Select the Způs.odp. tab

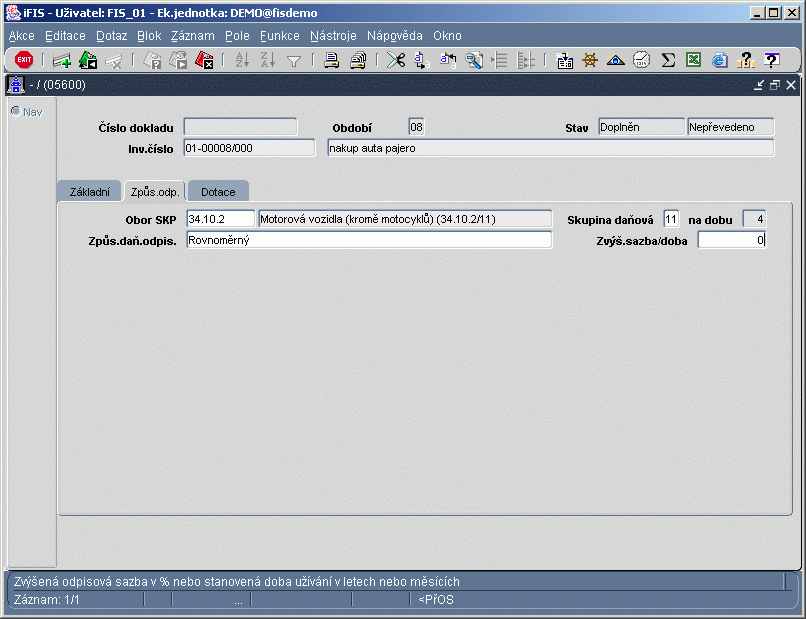point(155,192)
